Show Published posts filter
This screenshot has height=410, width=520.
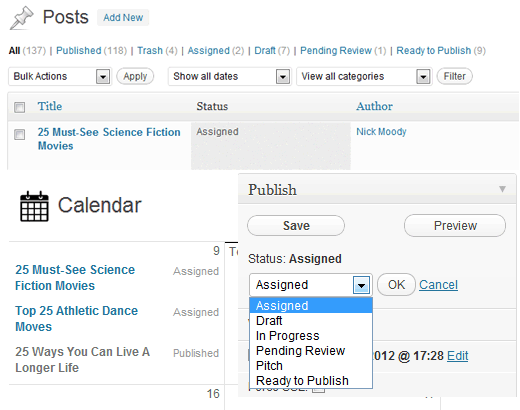pyautogui.click(x=79, y=51)
